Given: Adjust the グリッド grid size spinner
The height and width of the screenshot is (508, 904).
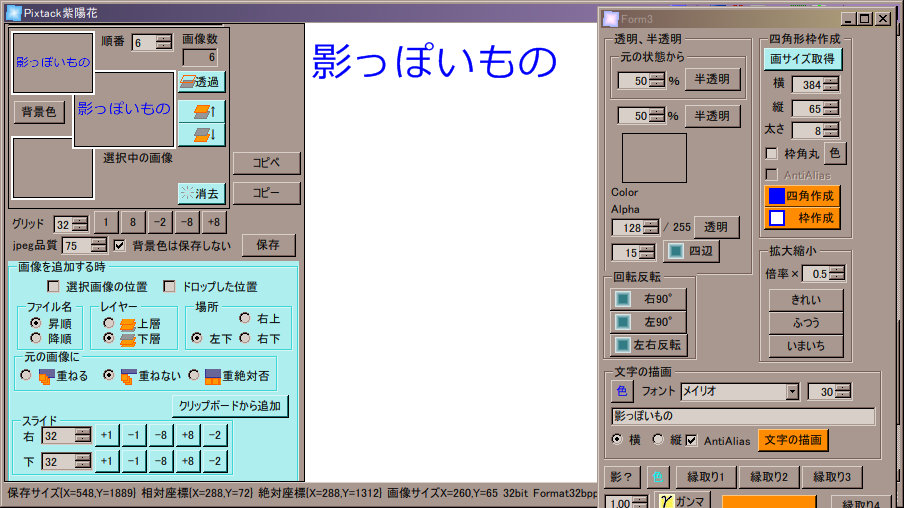Looking at the screenshot, I should pos(80,224).
